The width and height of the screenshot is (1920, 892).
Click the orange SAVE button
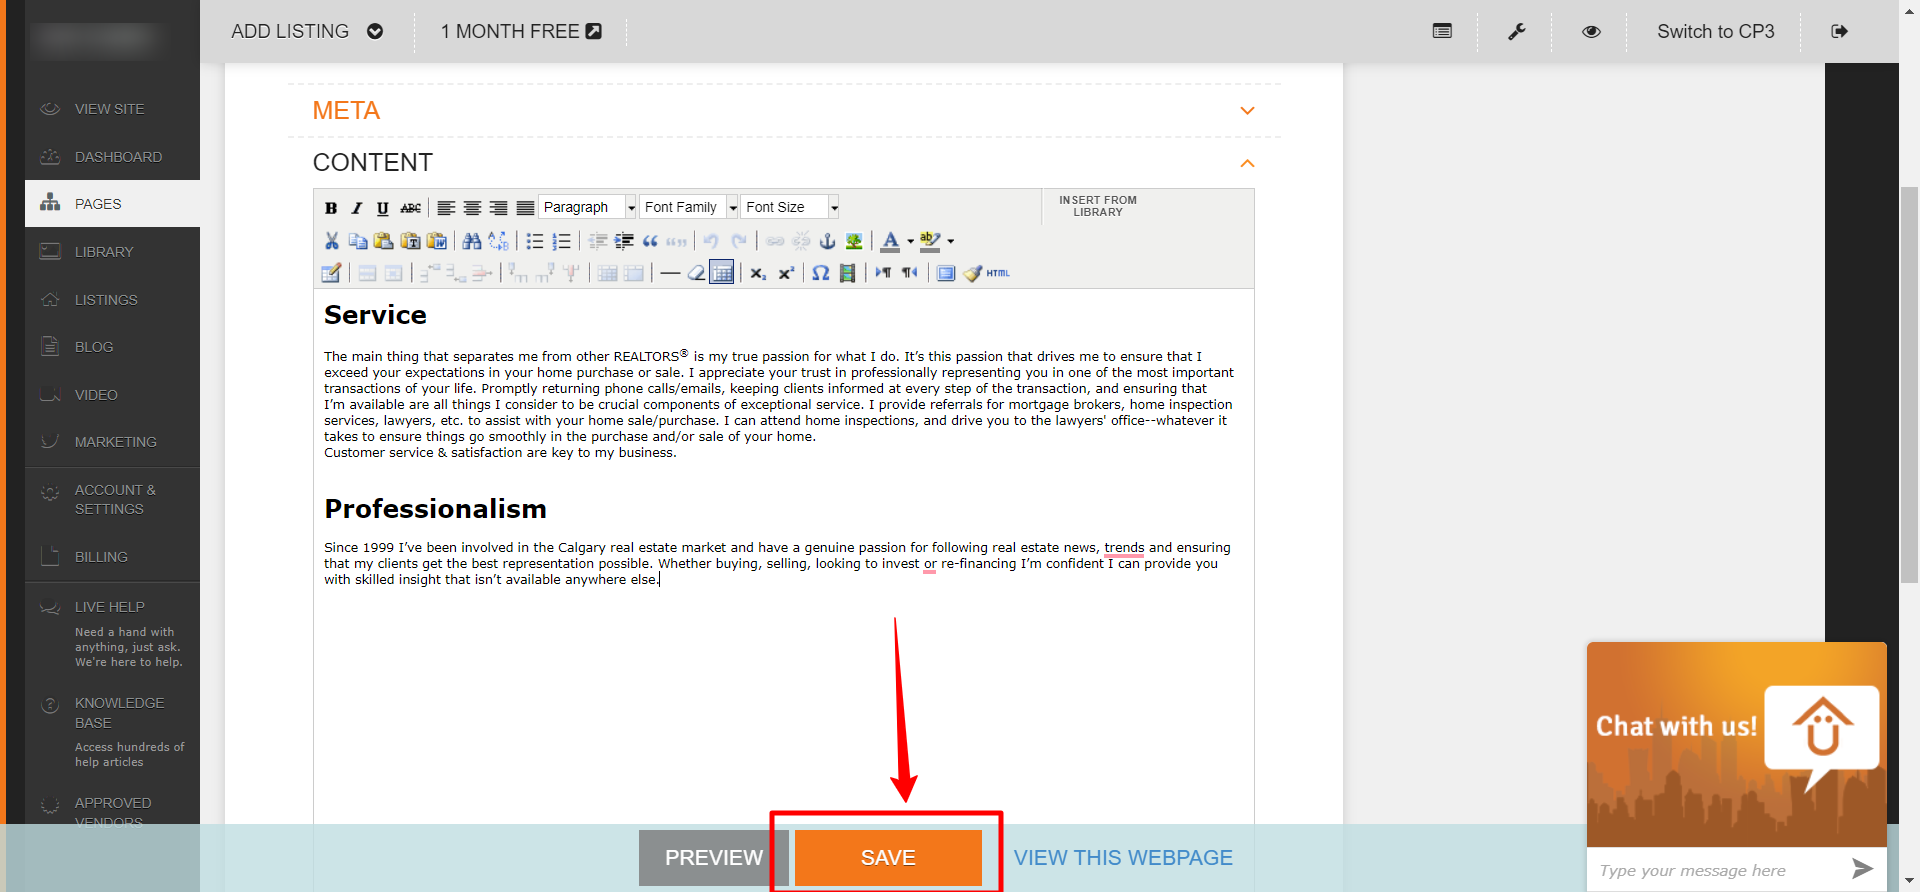(888, 858)
